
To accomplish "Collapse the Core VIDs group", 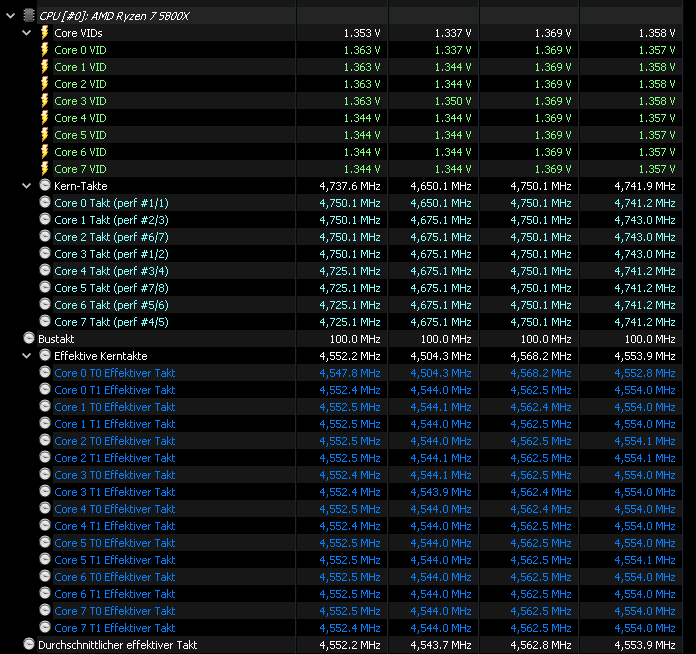I will (x=27, y=33).
